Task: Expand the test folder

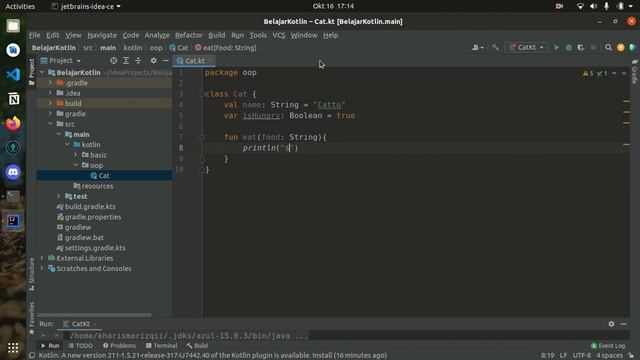Action: 59,196
